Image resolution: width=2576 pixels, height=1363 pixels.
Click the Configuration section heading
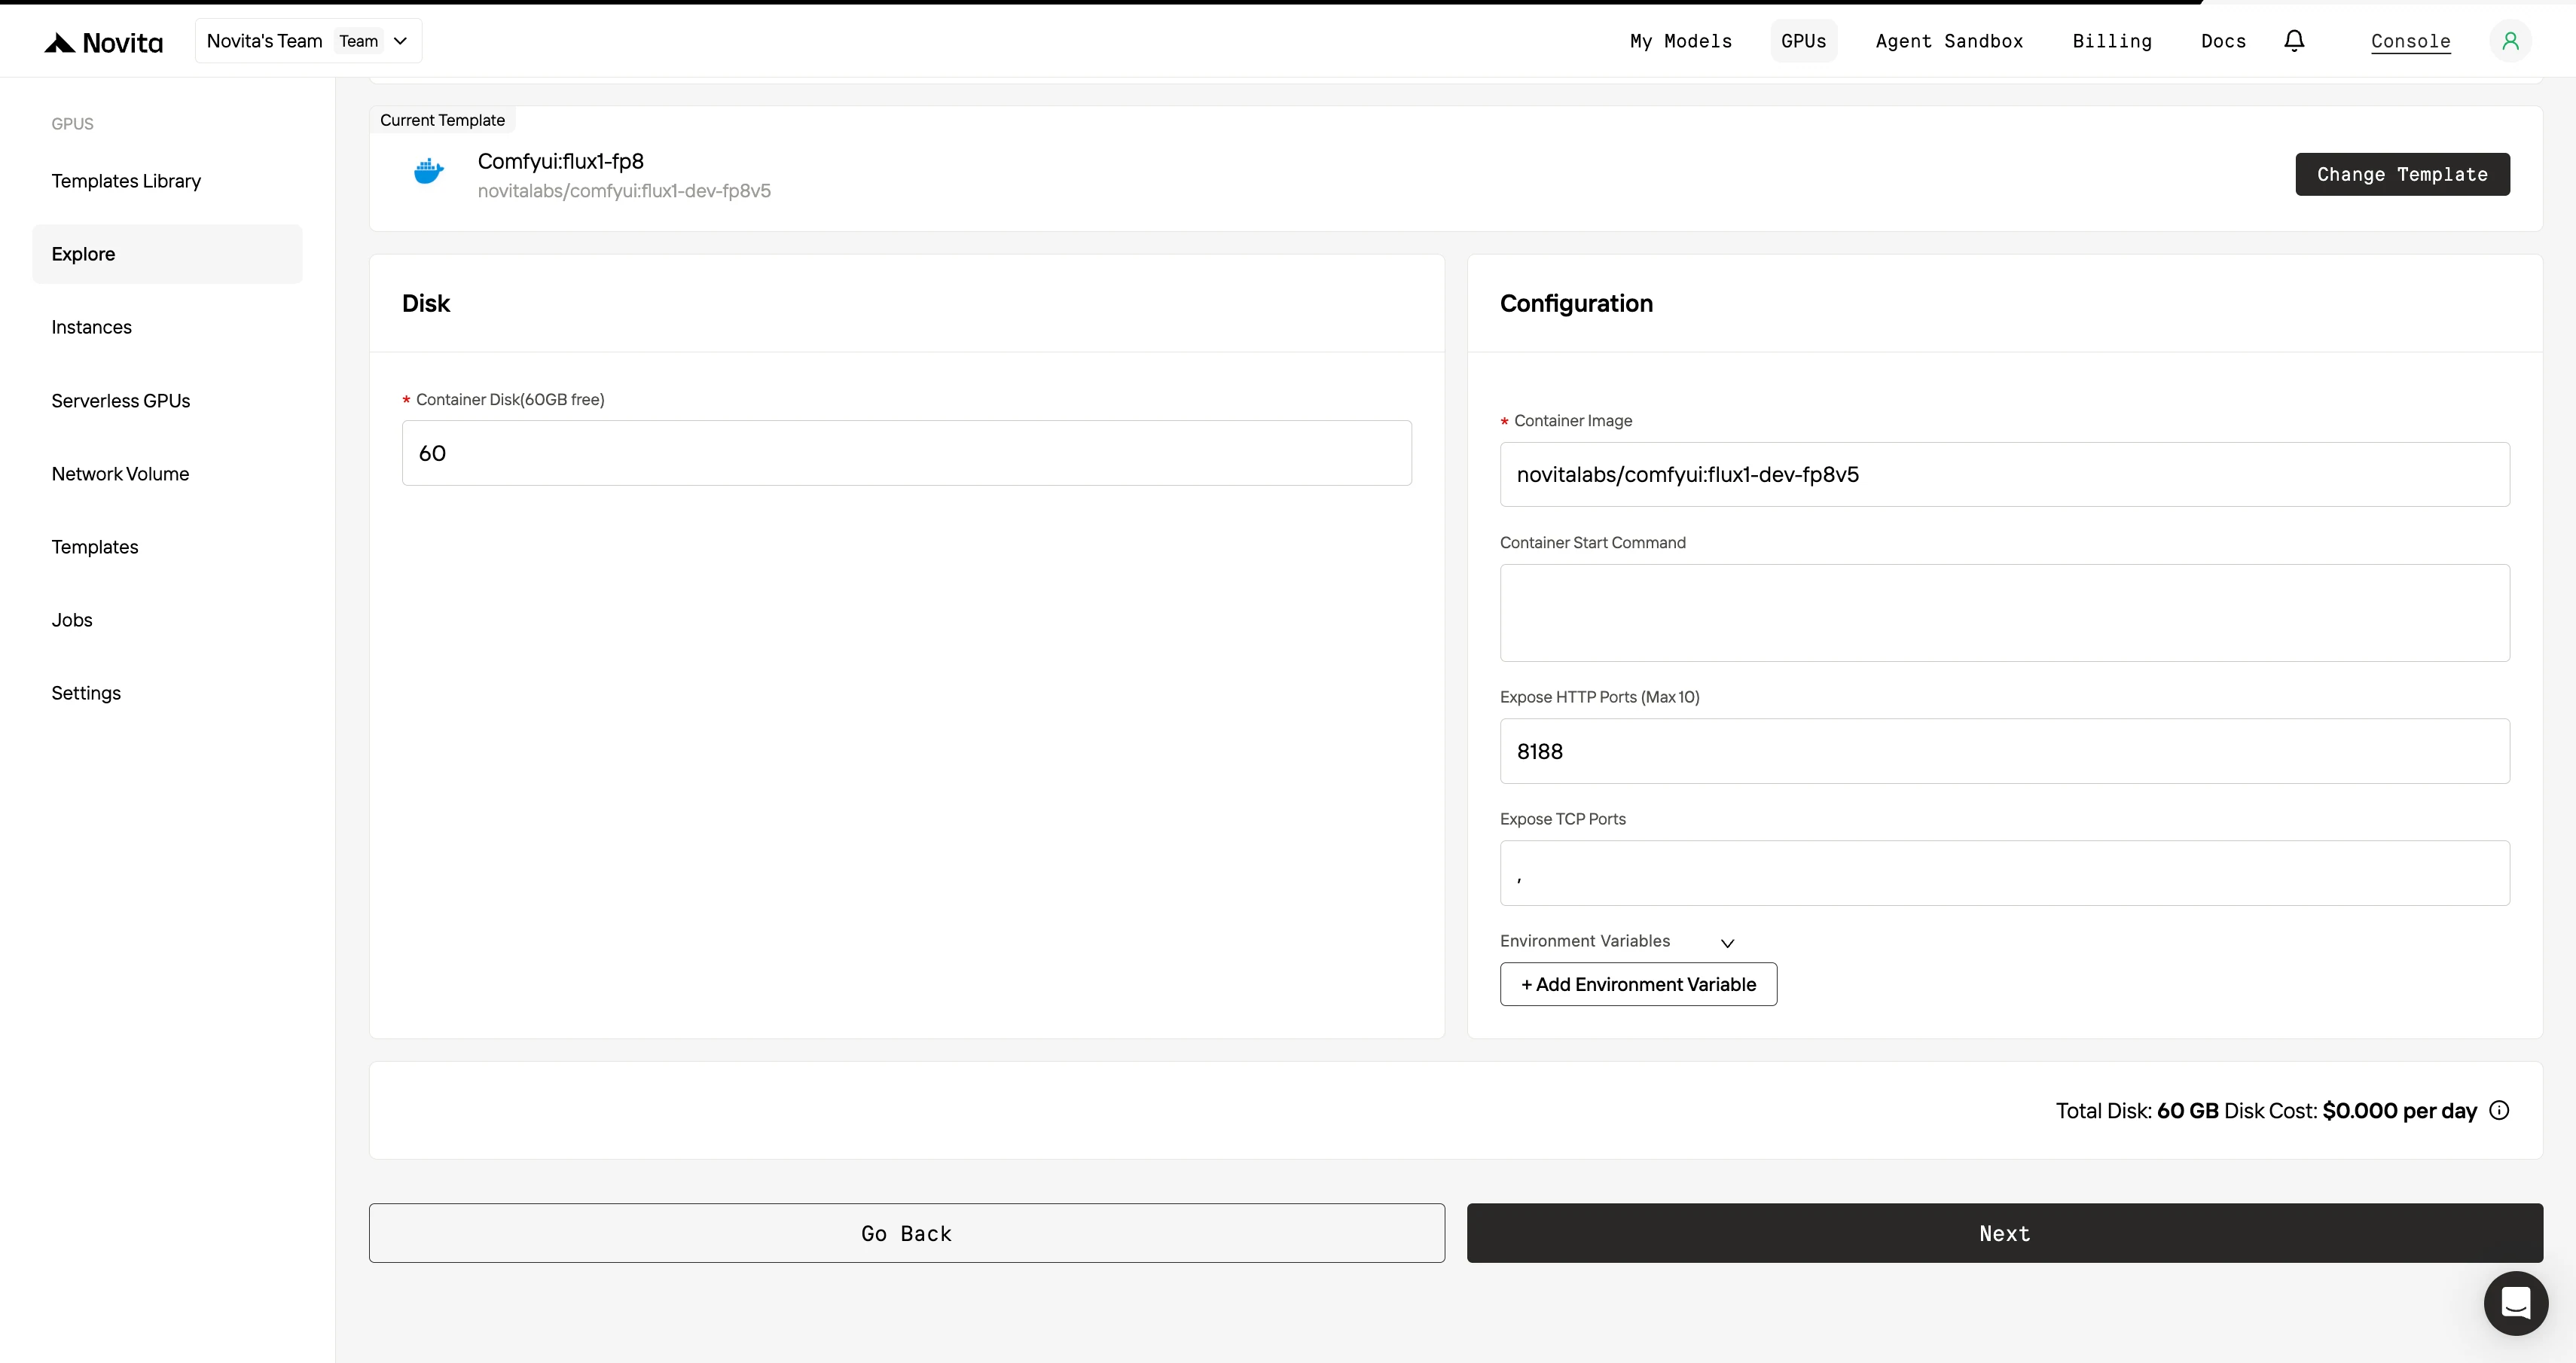click(1576, 303)
